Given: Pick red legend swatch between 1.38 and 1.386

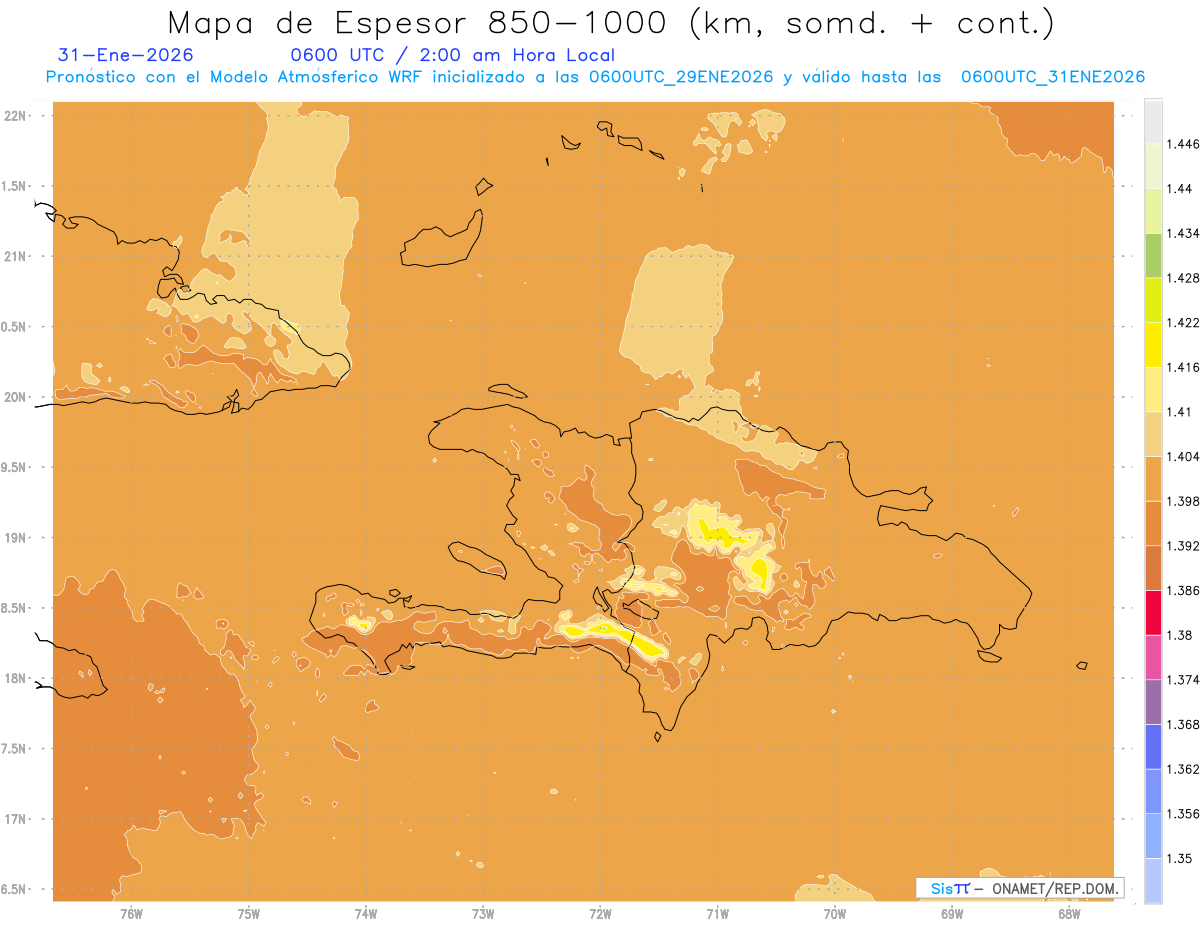Looking at the screenshot, I should pos(1153,612).
